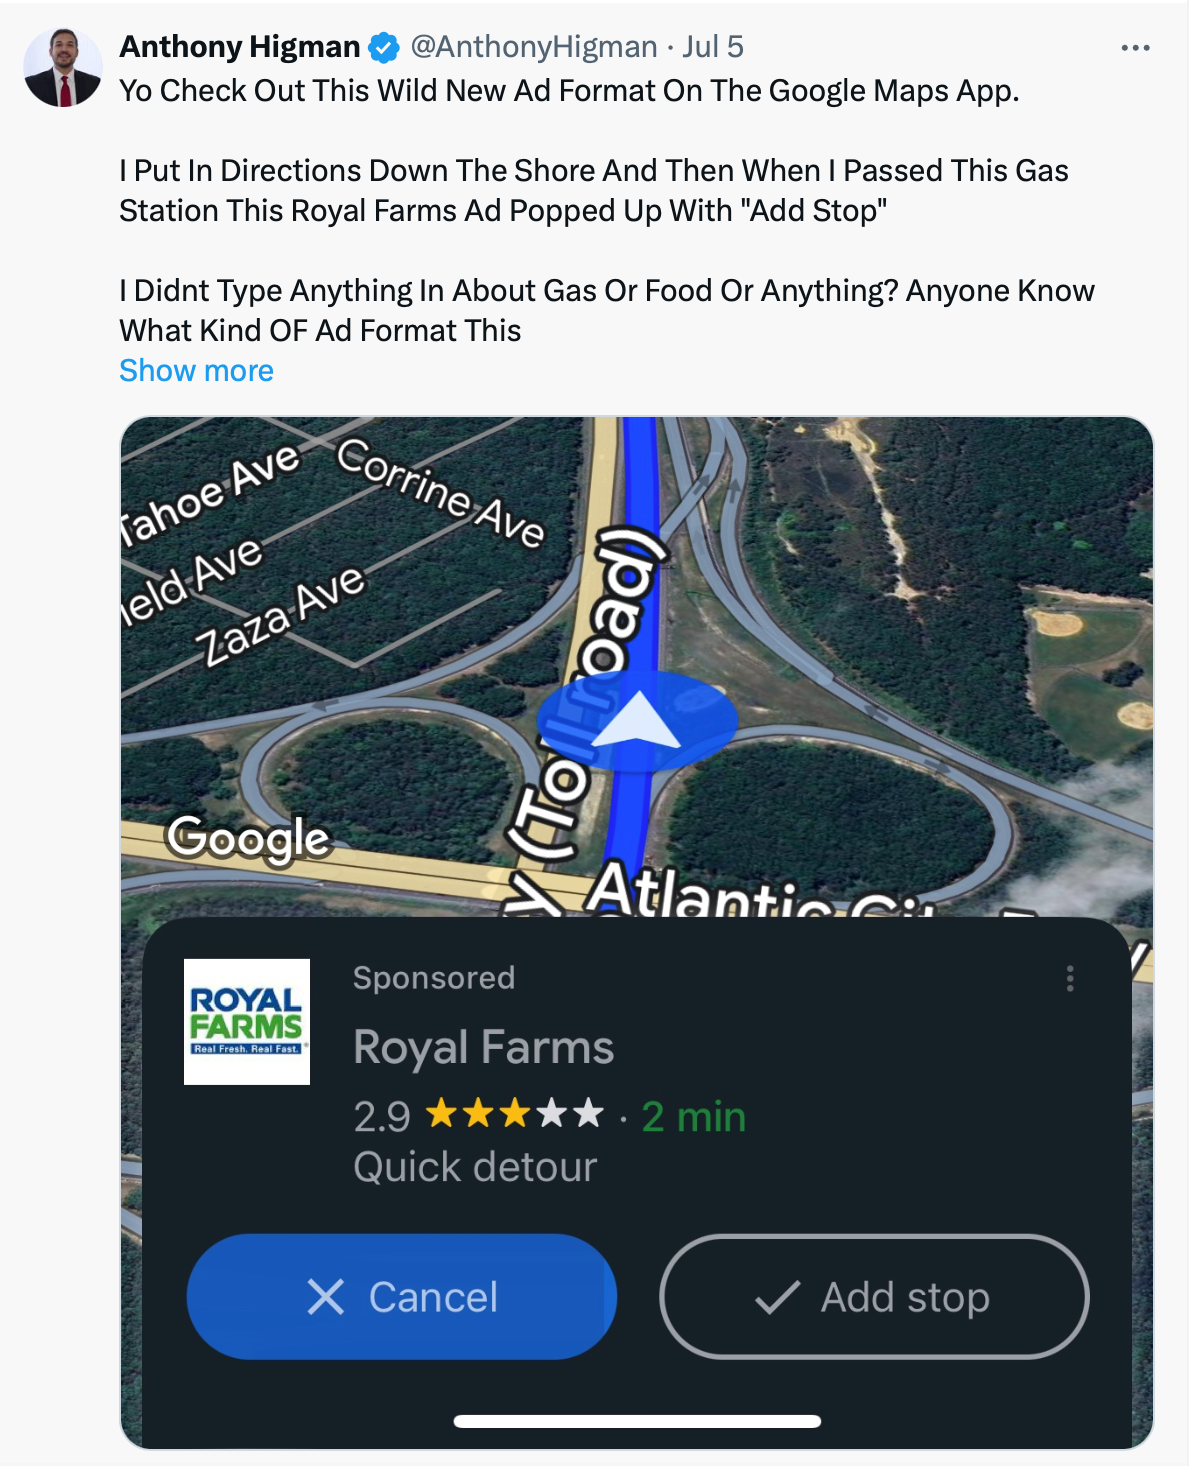Click the Royal Farms ad title

[x=484, y=1048]
